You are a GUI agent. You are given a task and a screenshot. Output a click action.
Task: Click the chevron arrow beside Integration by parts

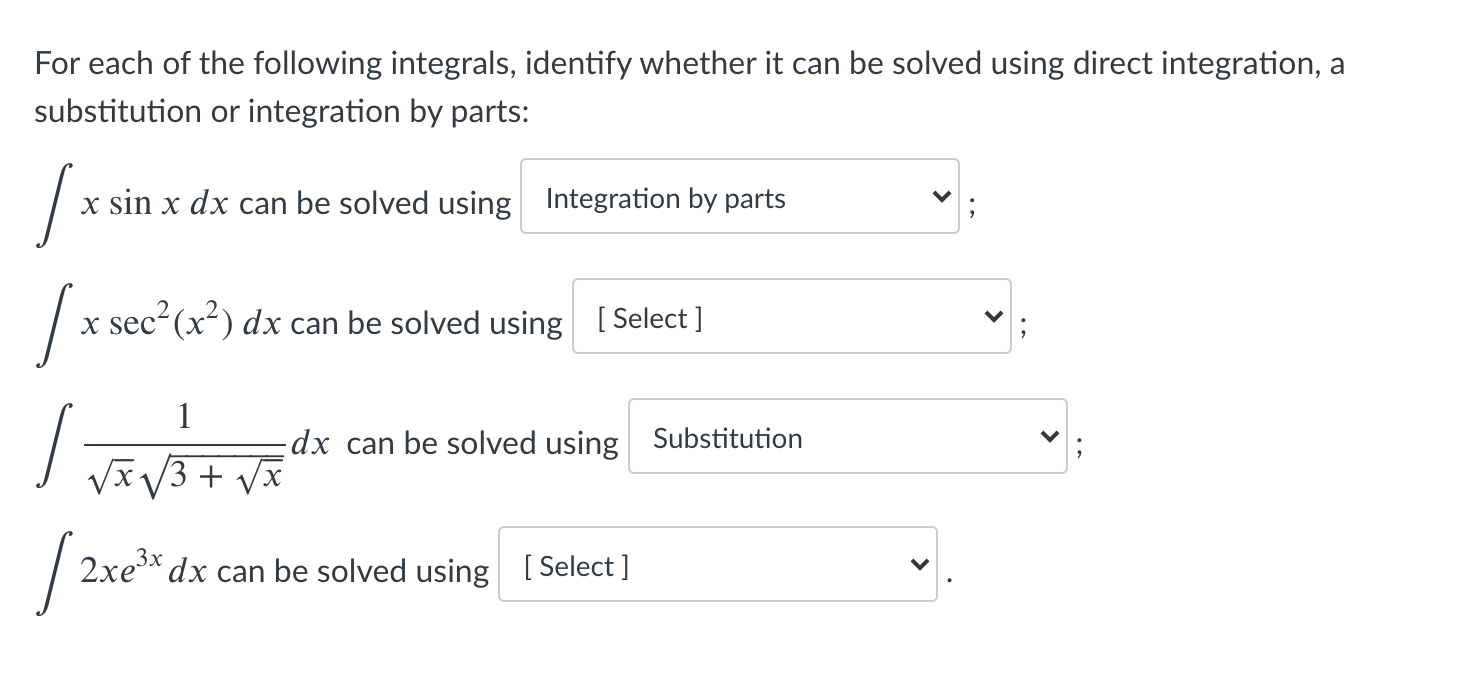(937, 197)
